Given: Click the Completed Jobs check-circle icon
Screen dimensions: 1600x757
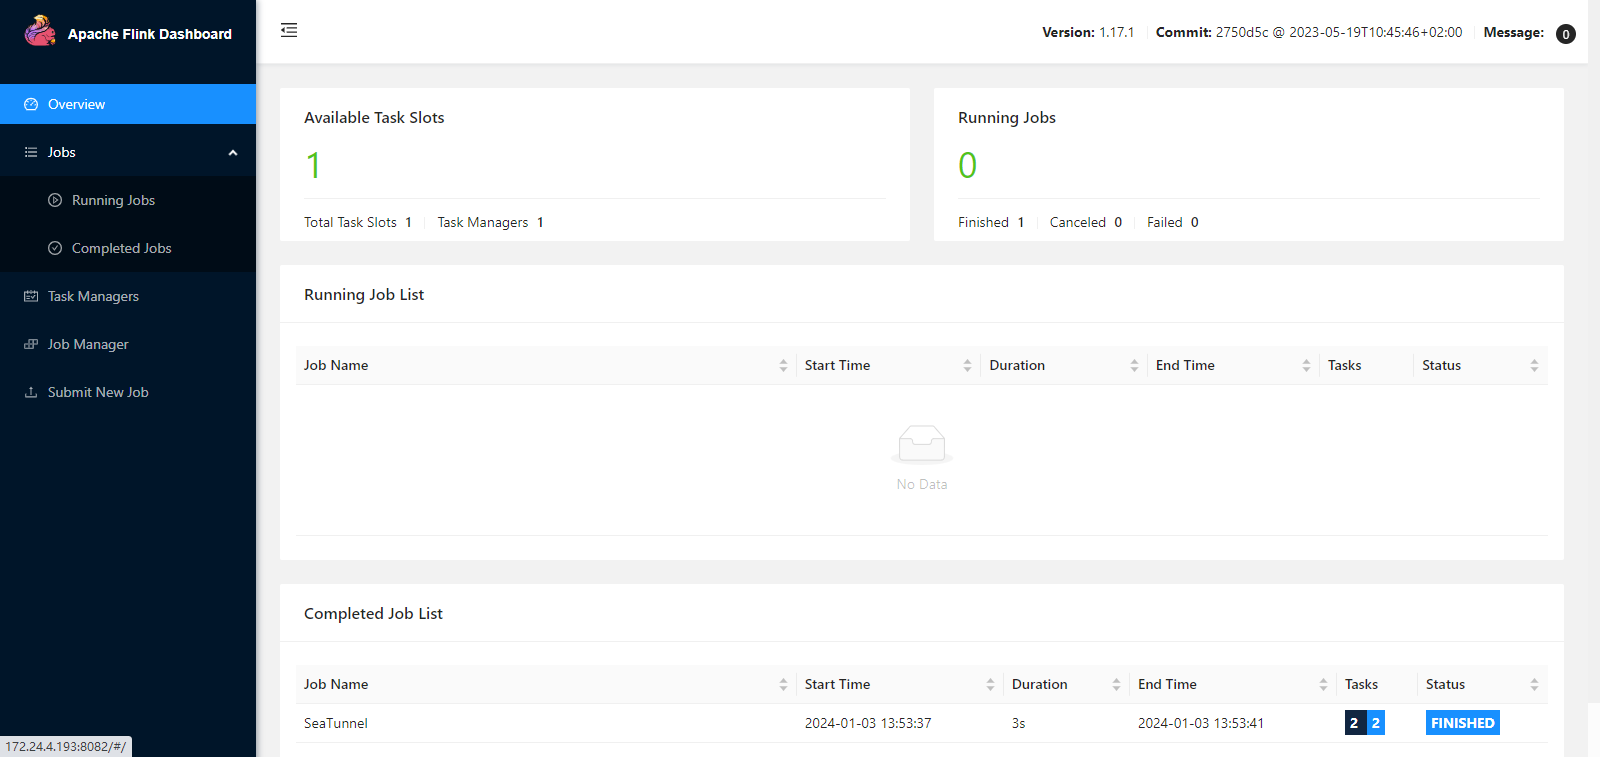Looking at the screenshot, I should (x=55, y=248).
